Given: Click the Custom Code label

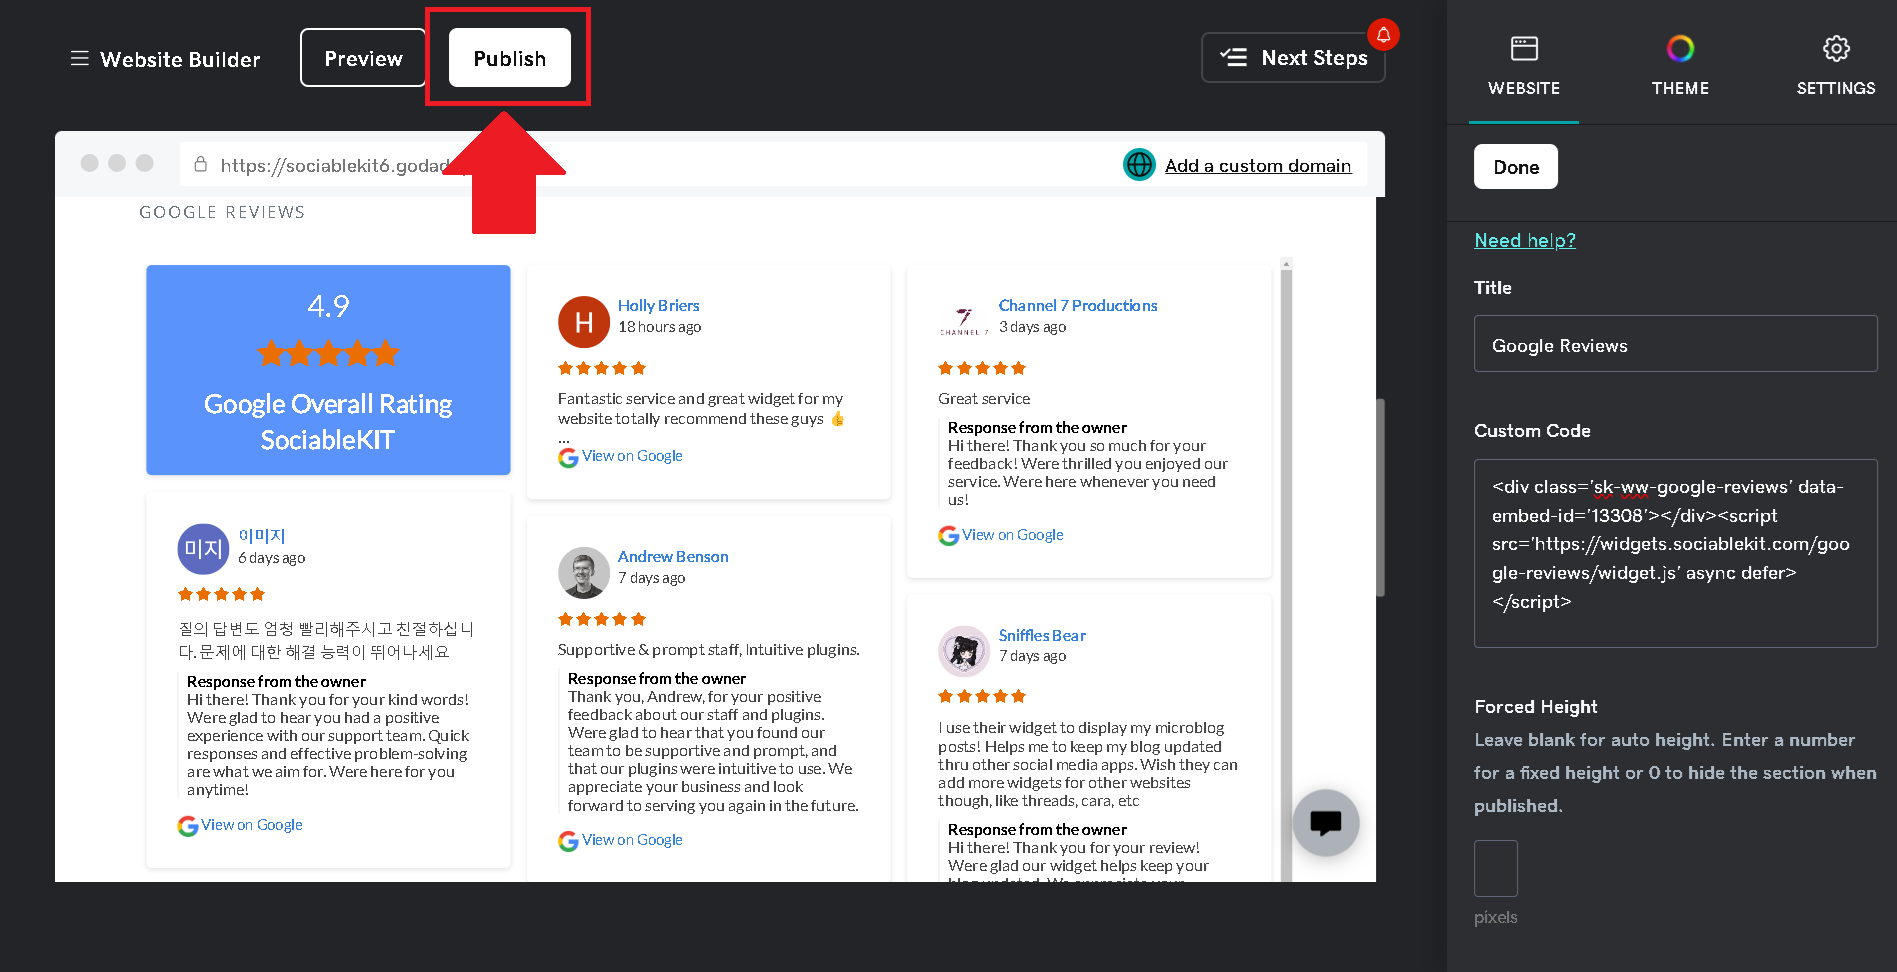Looking at the screenshot, I should coord(1532,430).
